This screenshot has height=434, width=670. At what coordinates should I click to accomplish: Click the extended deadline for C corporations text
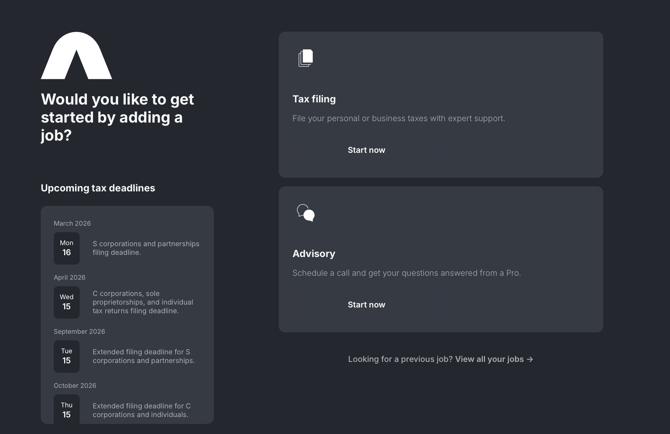(x=141, y=410)
